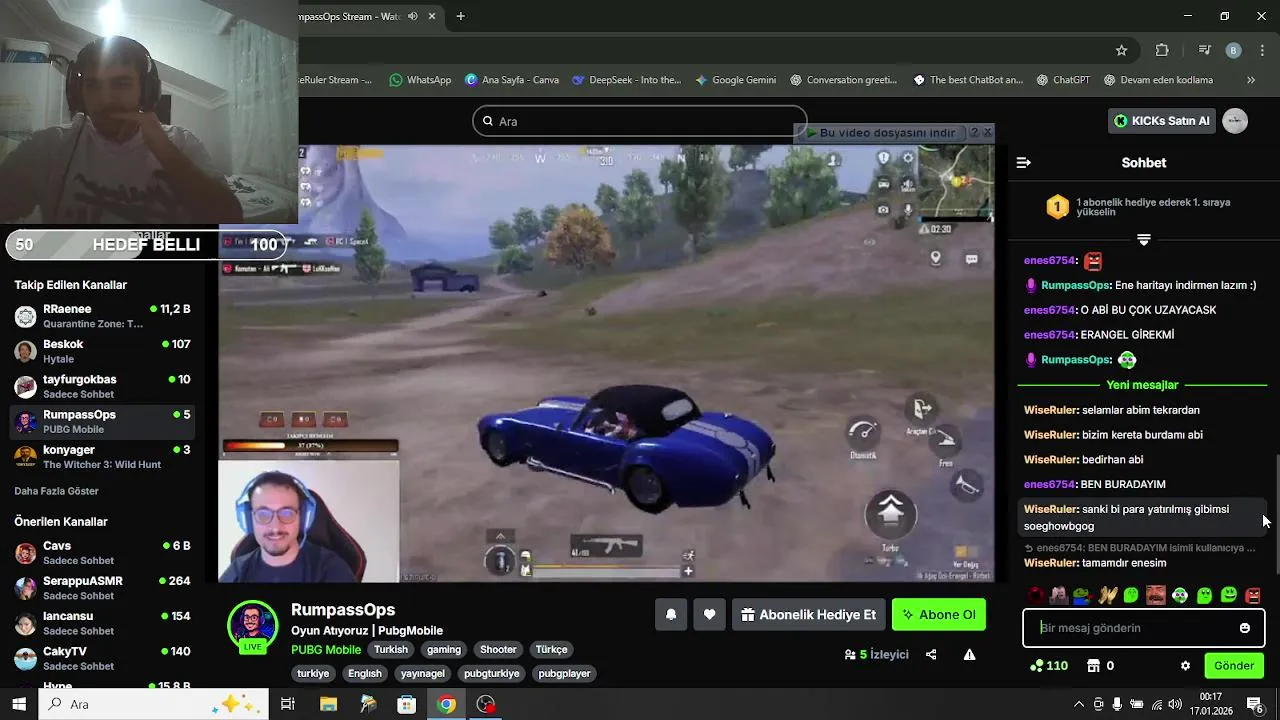1280x720 pixels.
Task: Open the new tab plus button
Action: [460, 16]
